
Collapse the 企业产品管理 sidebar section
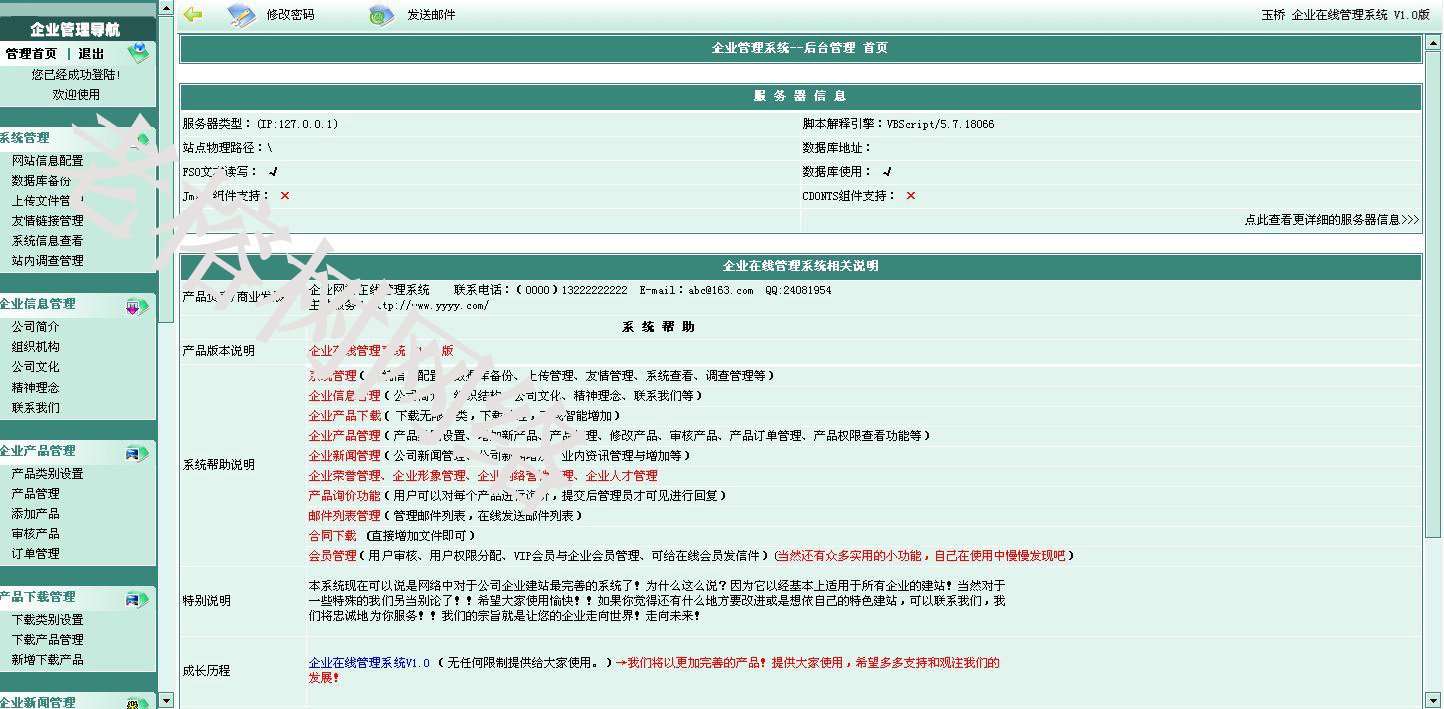click(x=38, y=451)
